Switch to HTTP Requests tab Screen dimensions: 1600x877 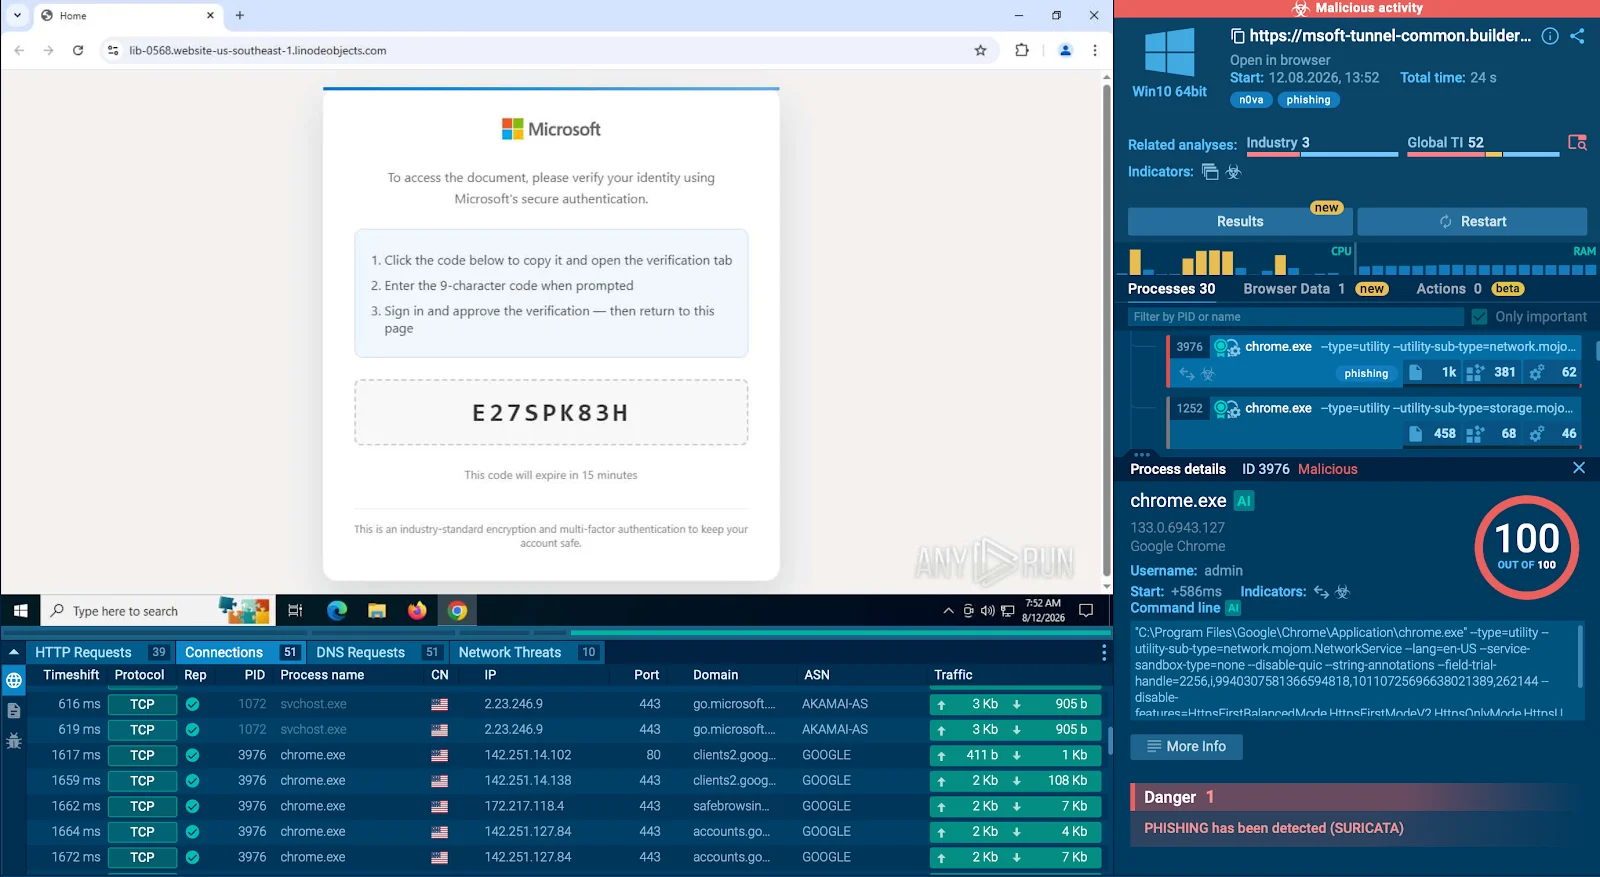pyautogui.click(x=101, y=652)
